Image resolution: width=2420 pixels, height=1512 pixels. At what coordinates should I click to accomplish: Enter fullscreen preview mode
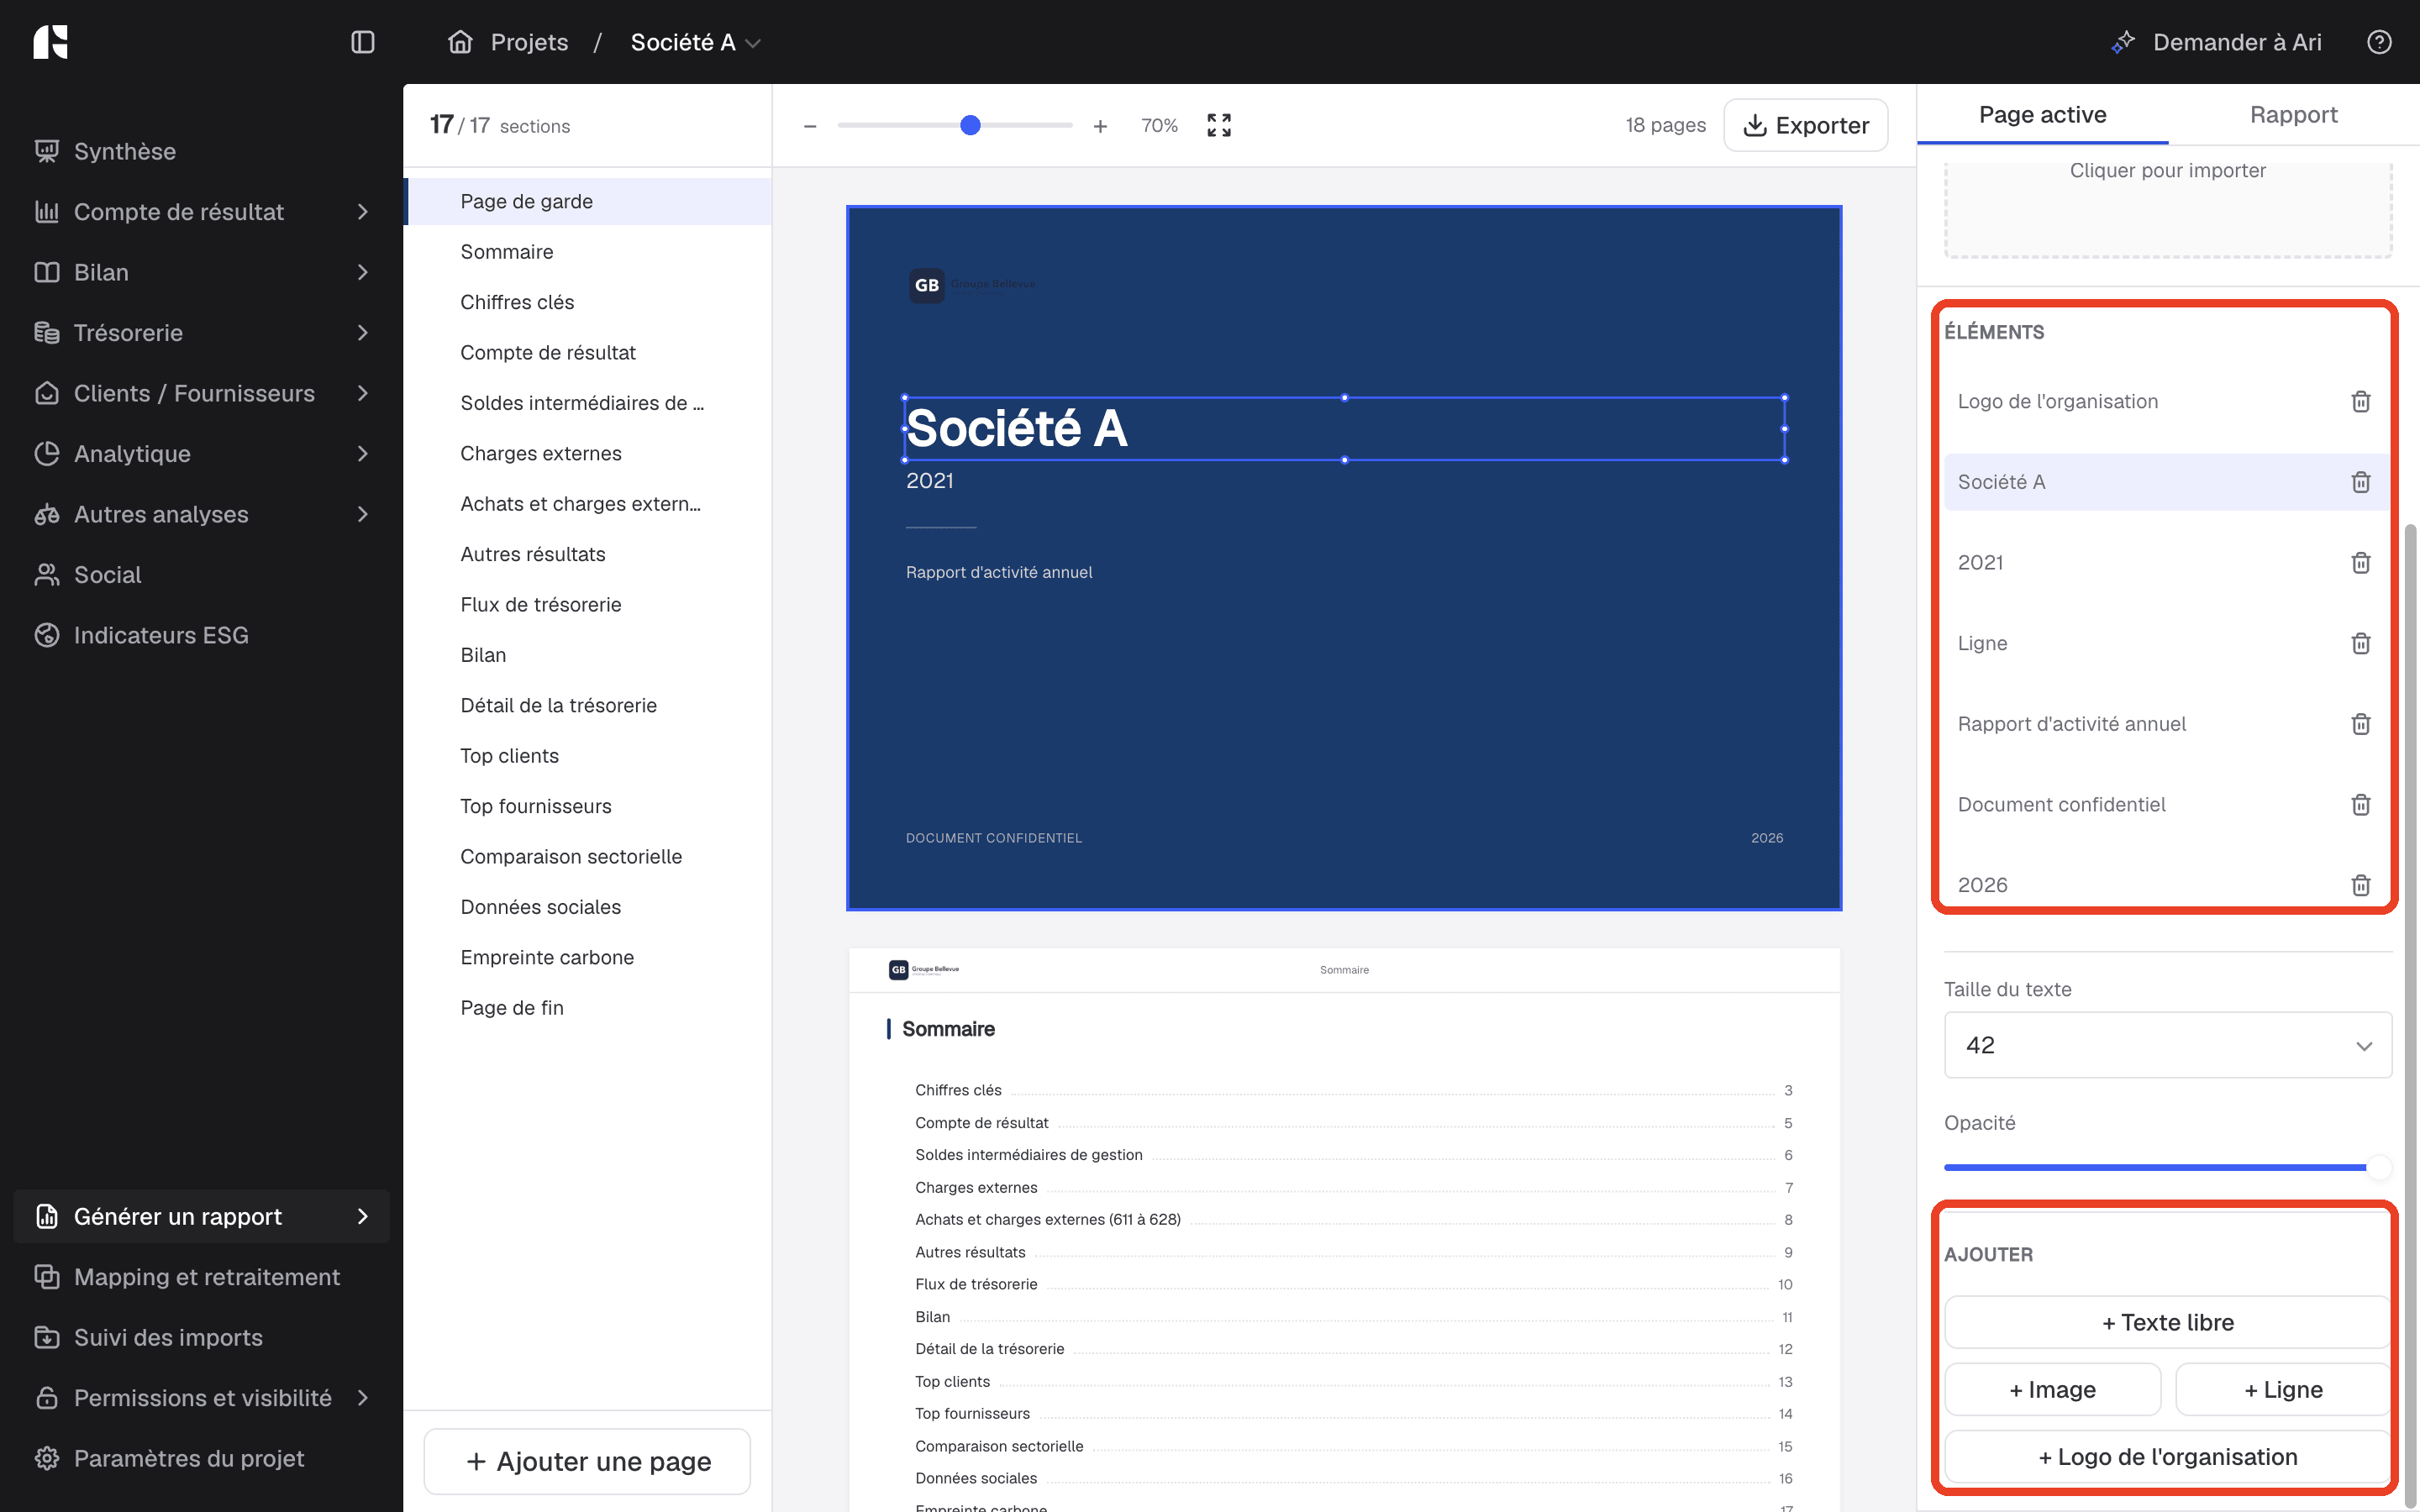1218,126
